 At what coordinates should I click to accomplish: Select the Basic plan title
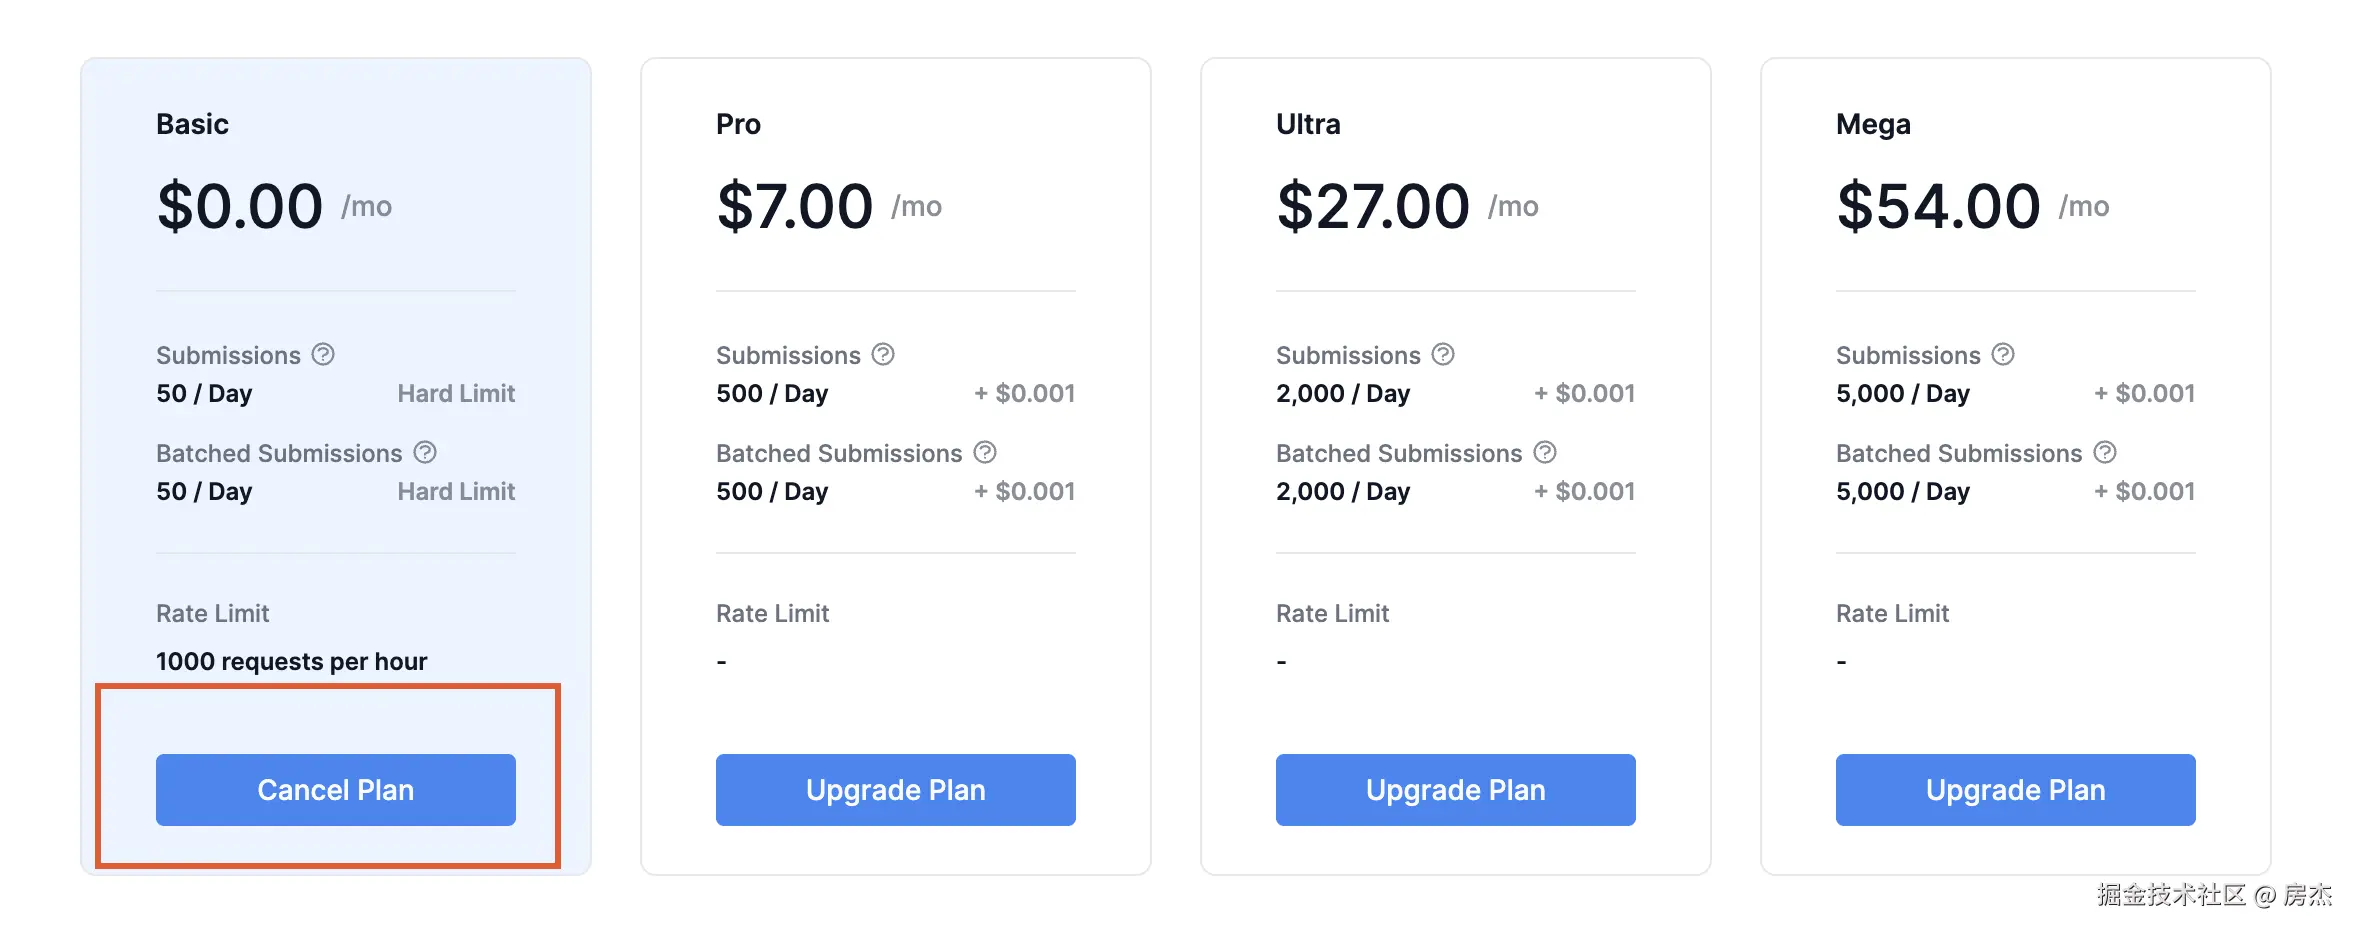tap(192, 124)
